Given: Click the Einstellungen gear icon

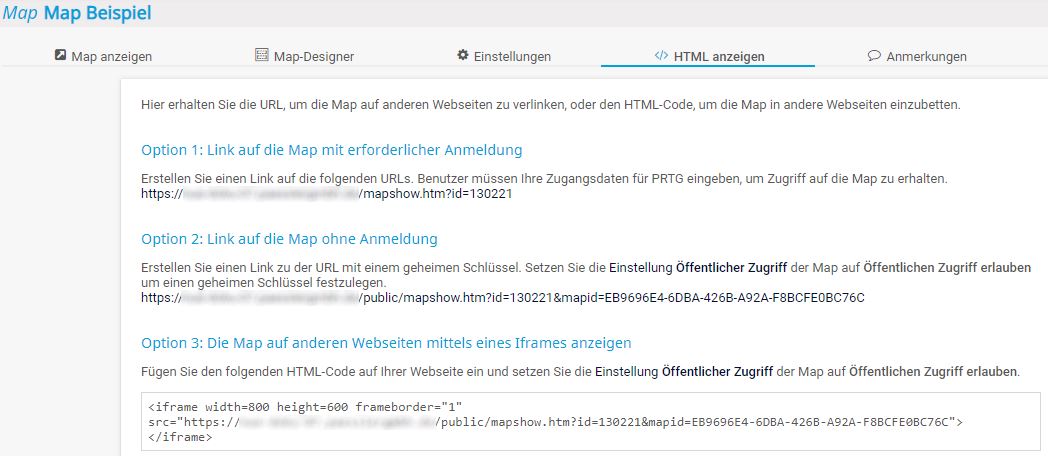Looking at the screenshot, I should 463,56.
